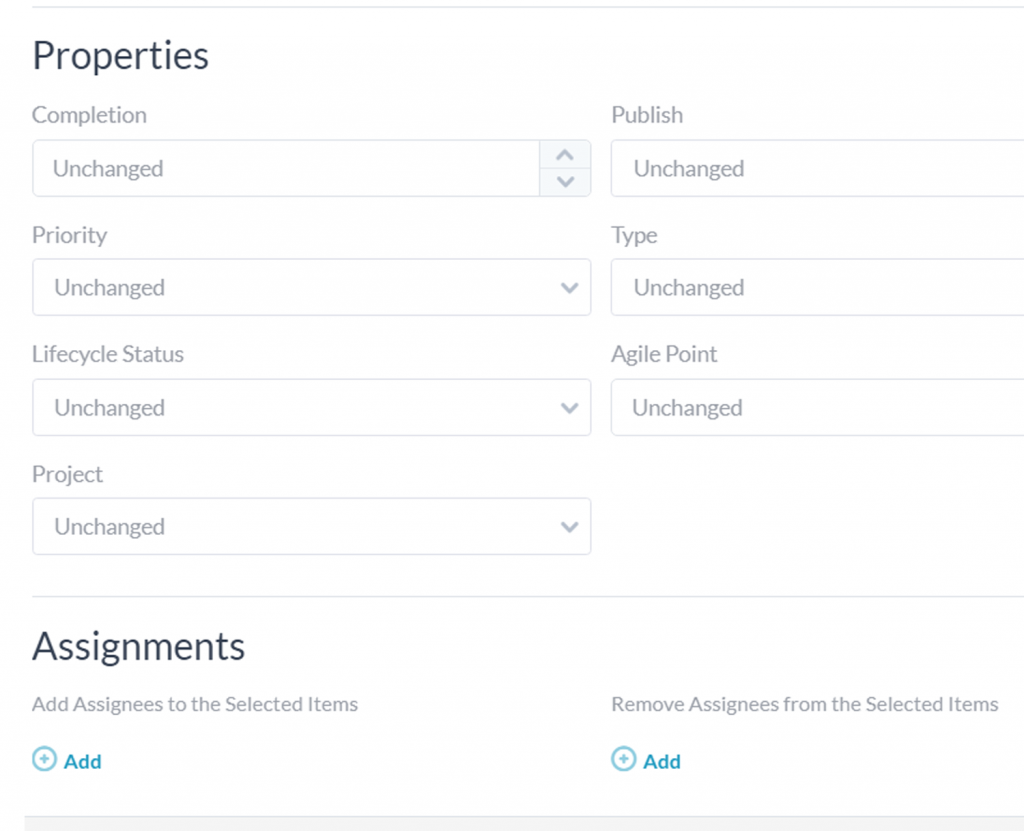
Task: Click the chevron arrow in Lifecycle Status box
Action: pos(570,408)
